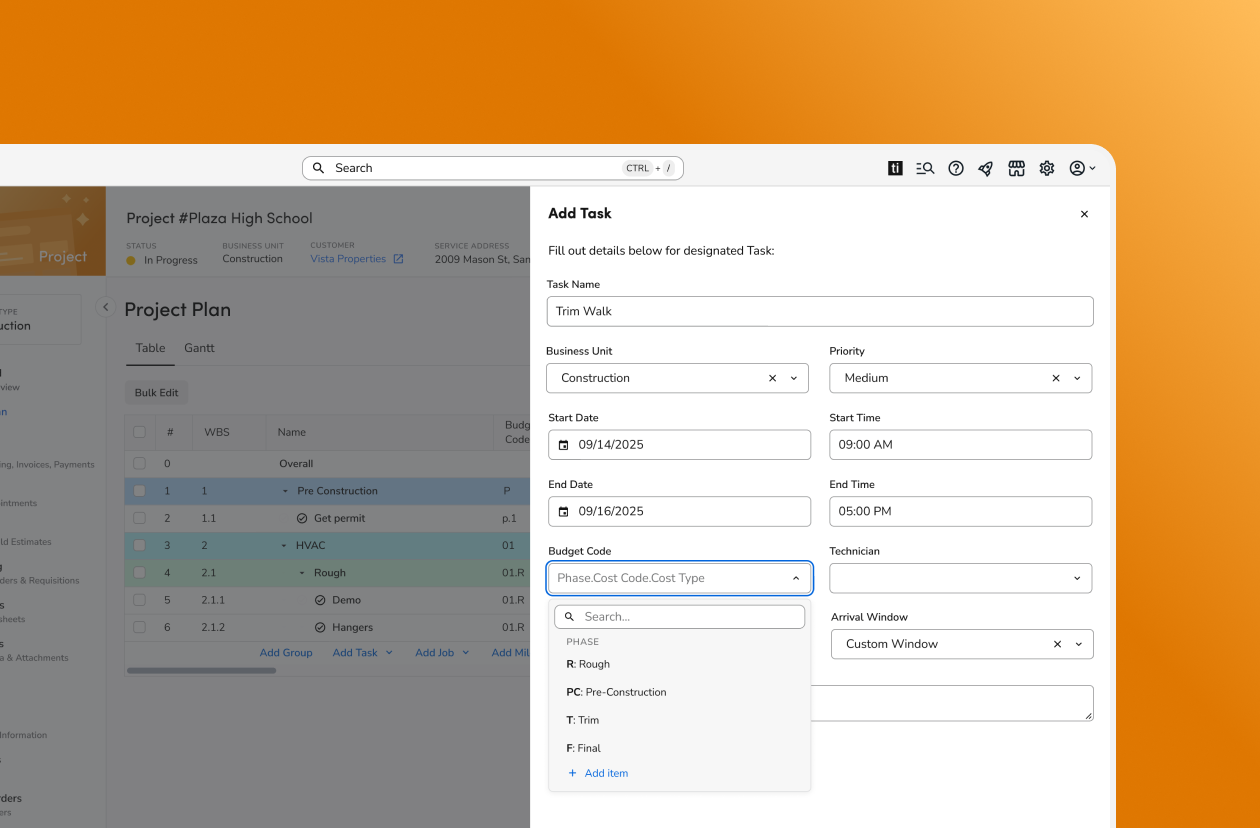Click the top Search bar field
1260x828 pixels.
click(x=493, y=168)
